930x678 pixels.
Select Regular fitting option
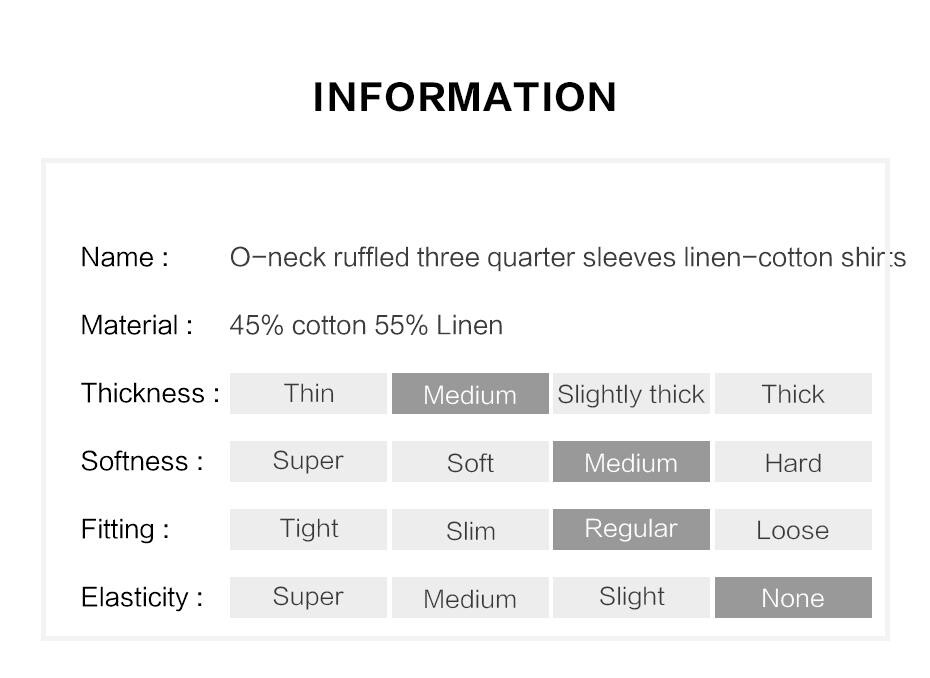pos(631,529)
